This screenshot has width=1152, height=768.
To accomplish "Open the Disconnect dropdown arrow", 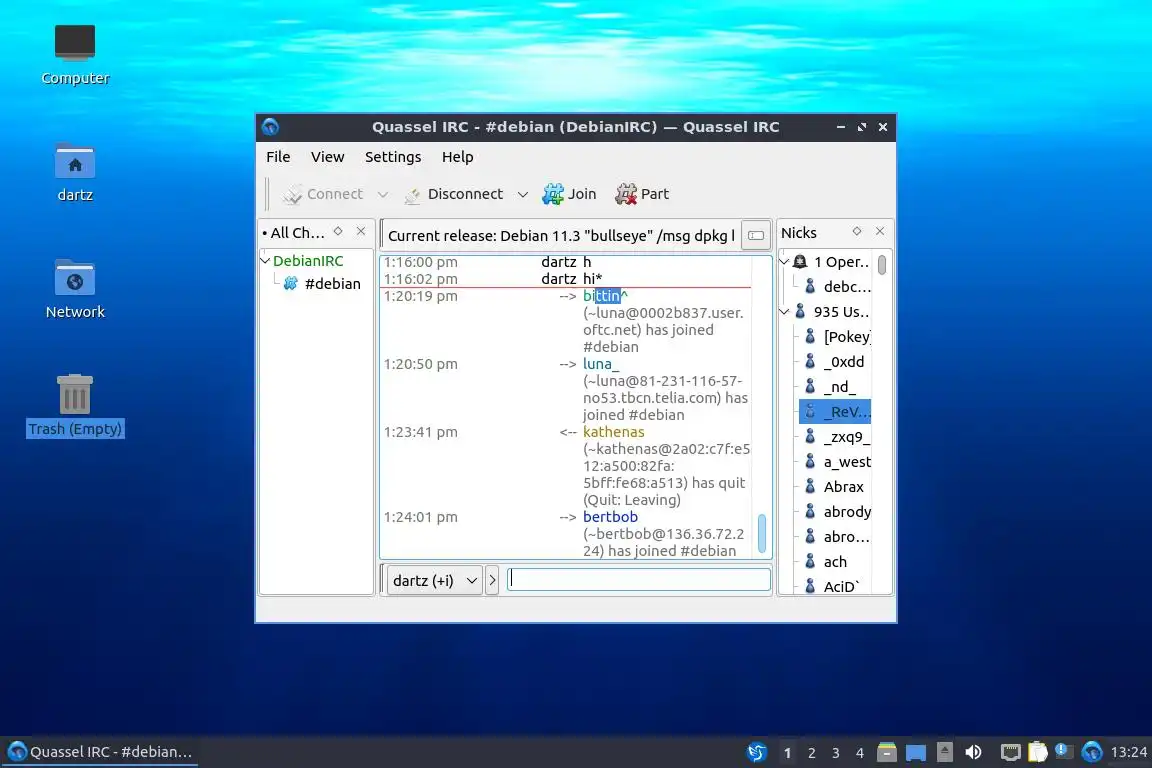I will [x=522, y=195].
